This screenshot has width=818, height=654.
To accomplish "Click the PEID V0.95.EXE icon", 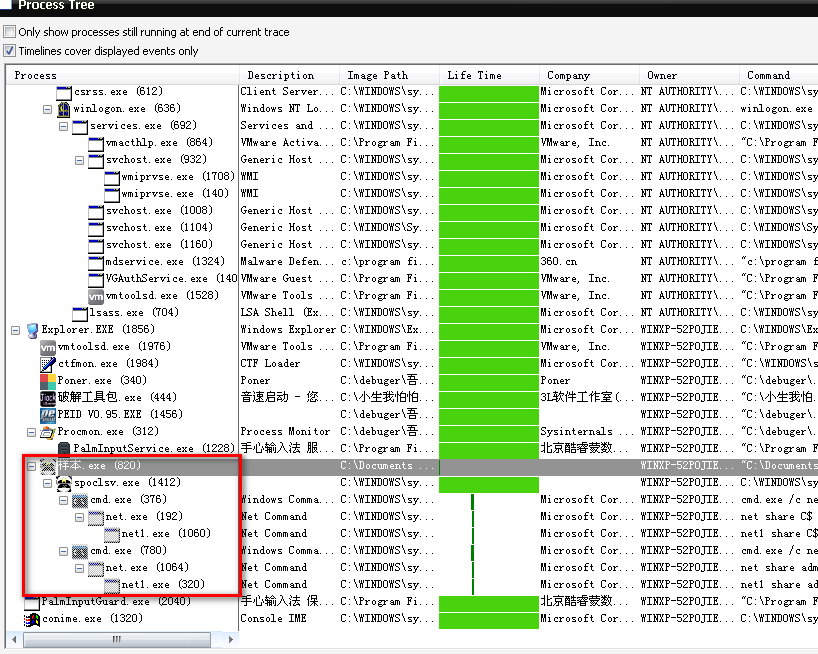I will pyautogui.click(x=48, y=415).
